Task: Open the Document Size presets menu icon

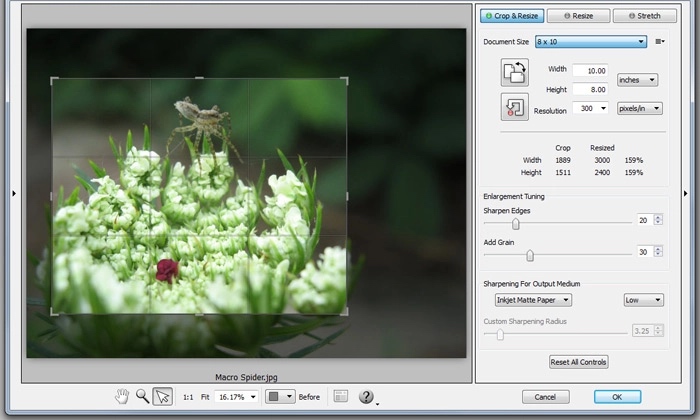Action: pyautogui.click(x=660, y=42)
